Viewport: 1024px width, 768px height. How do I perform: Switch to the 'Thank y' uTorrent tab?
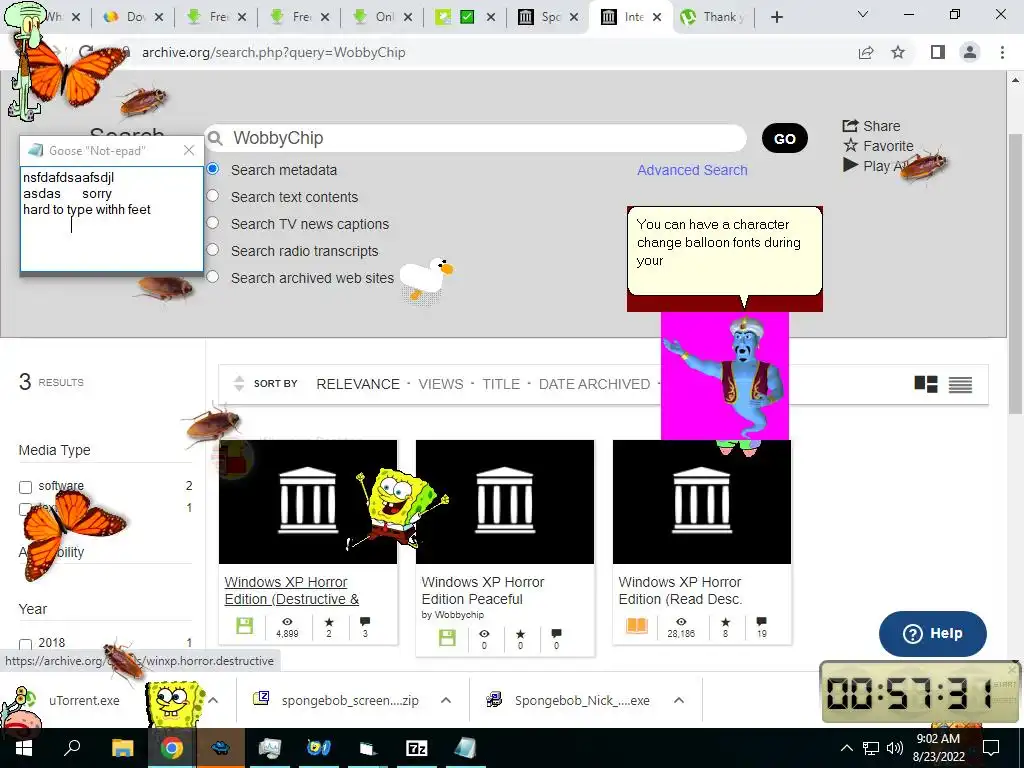(x=713, y=18)
